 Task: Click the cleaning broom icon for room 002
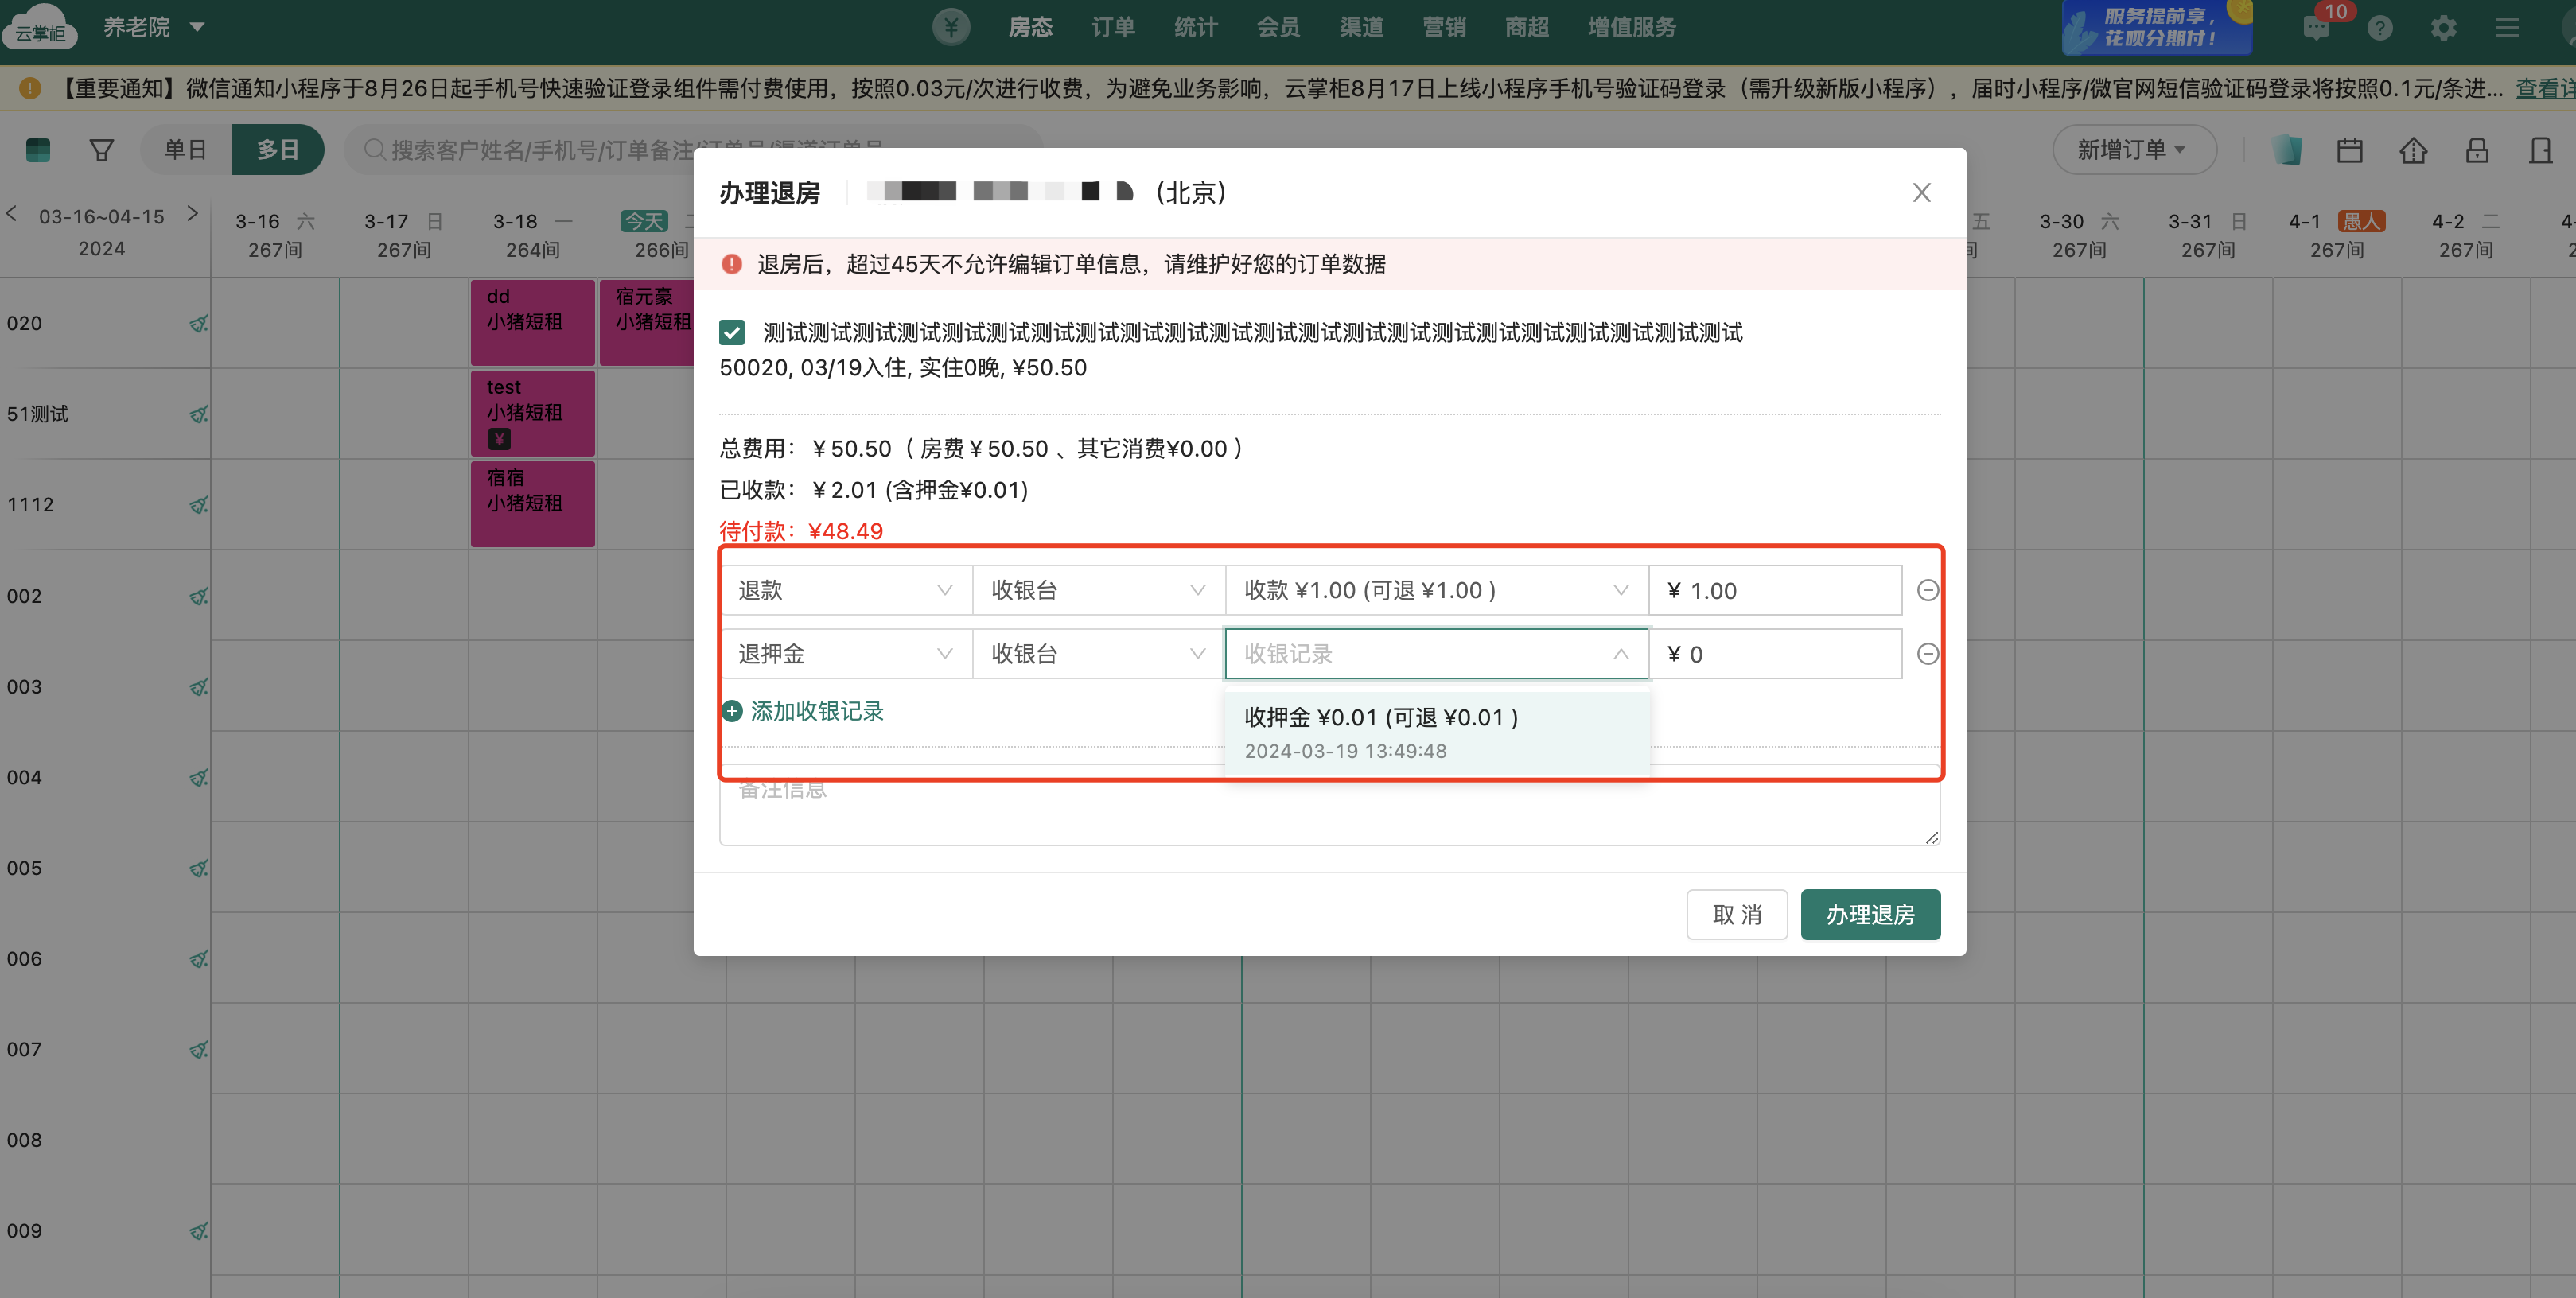199,596
